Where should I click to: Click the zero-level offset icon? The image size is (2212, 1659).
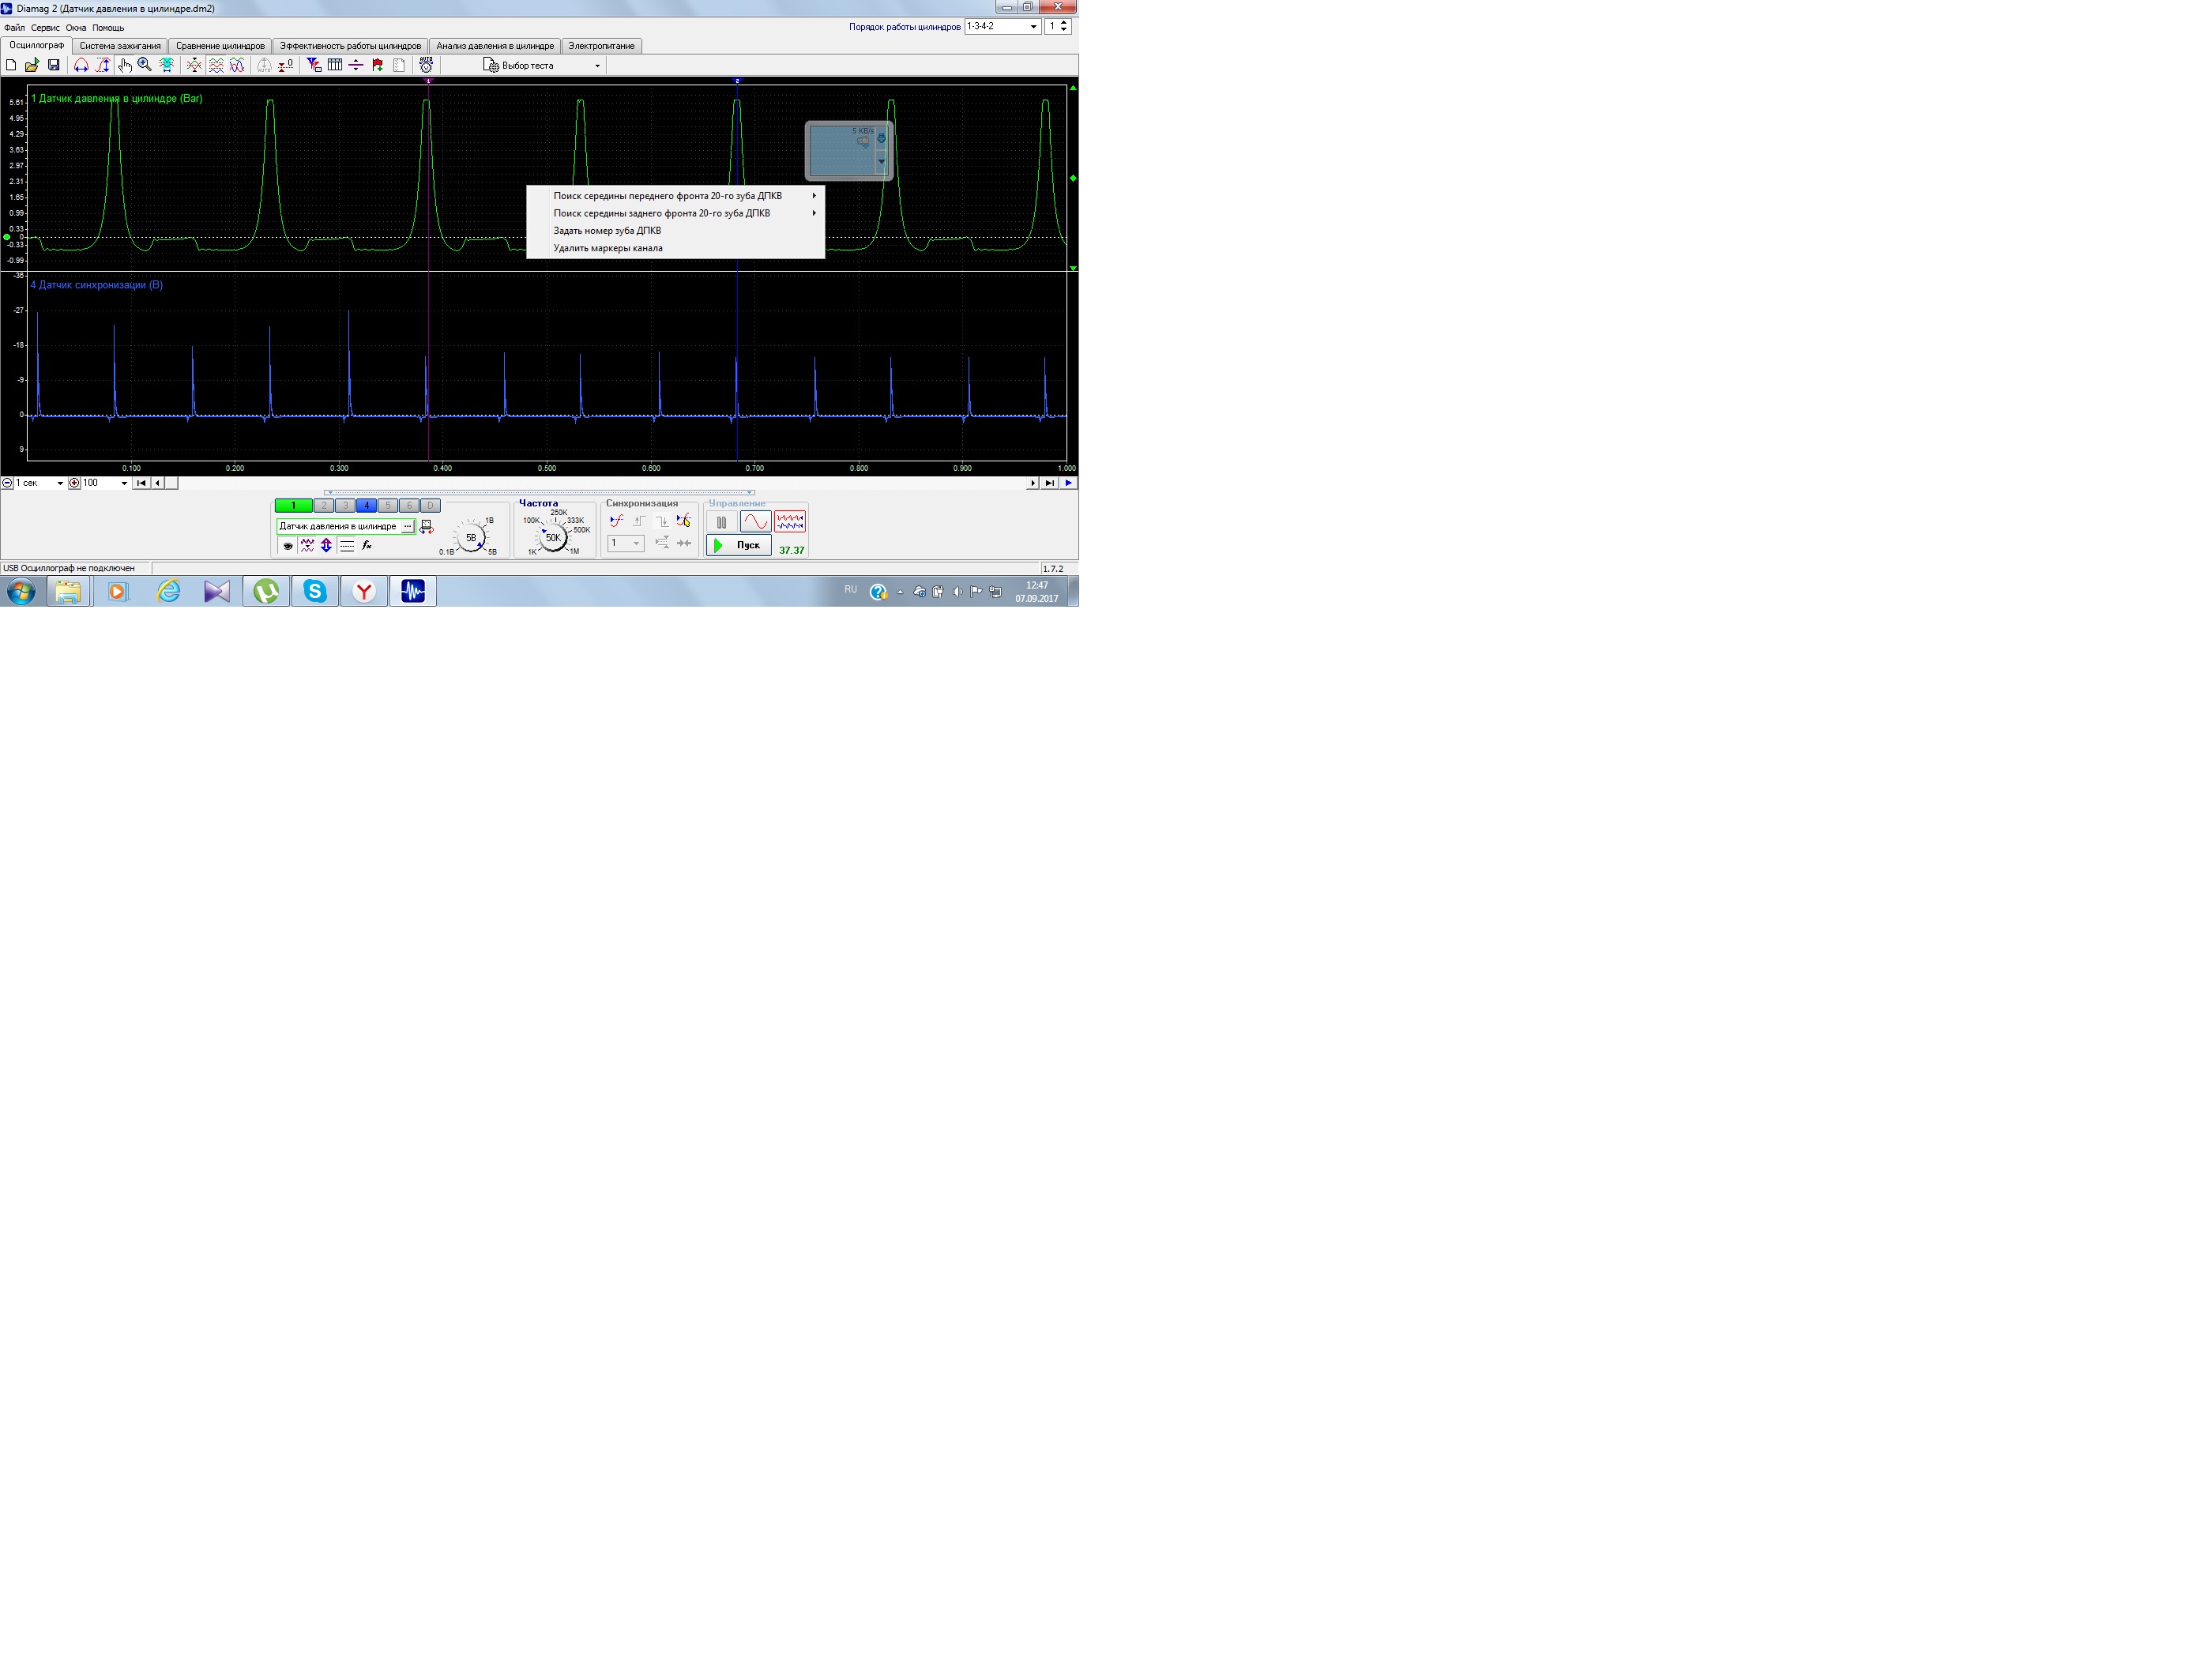click(286, 65)
